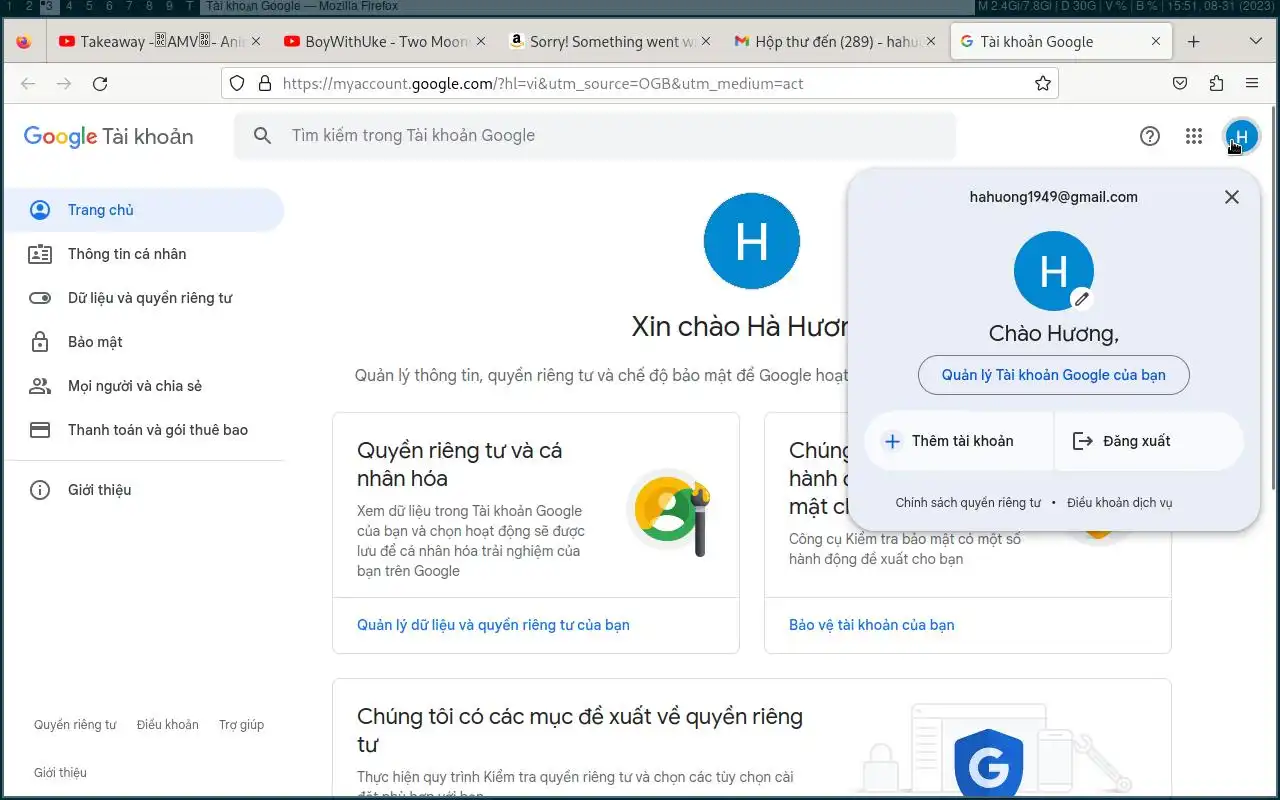Click footer Quyền riêng tư link

(75, 725)
